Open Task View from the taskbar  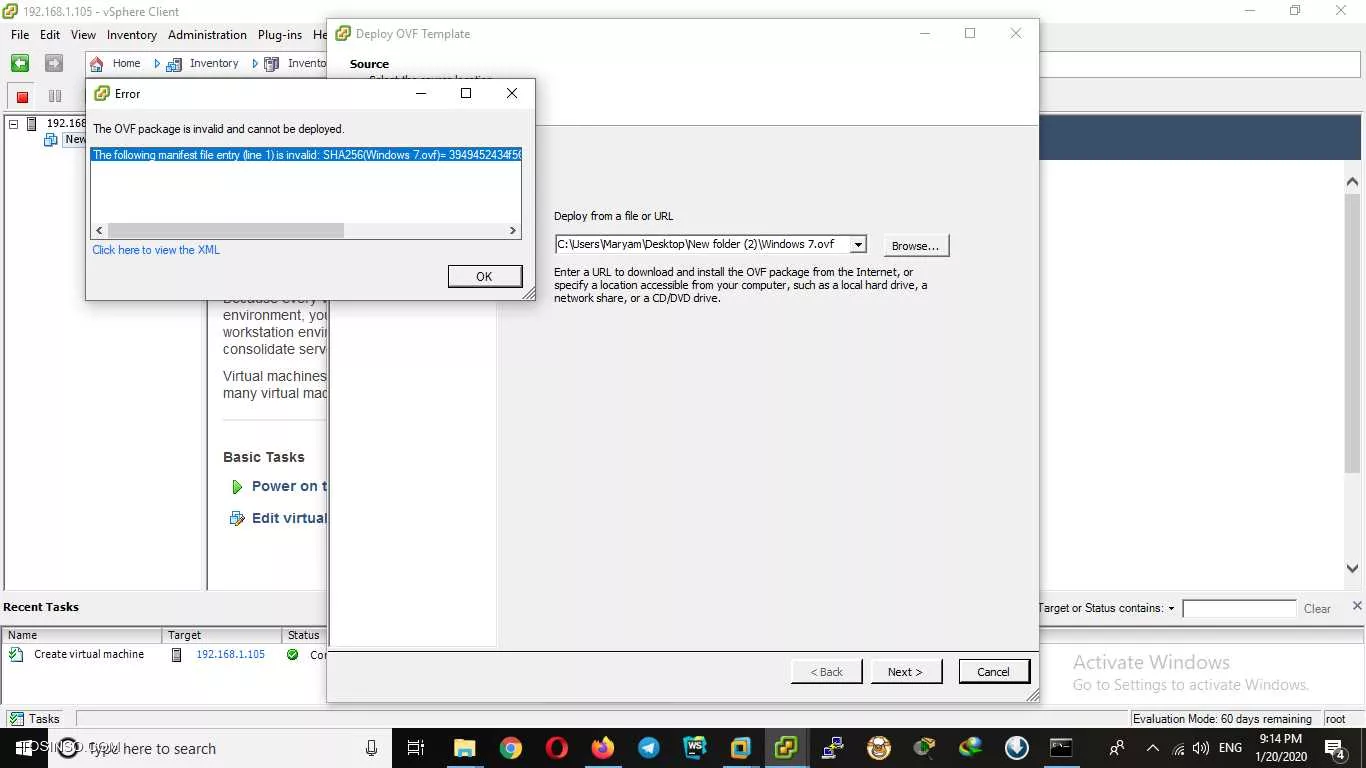point(416,748)
